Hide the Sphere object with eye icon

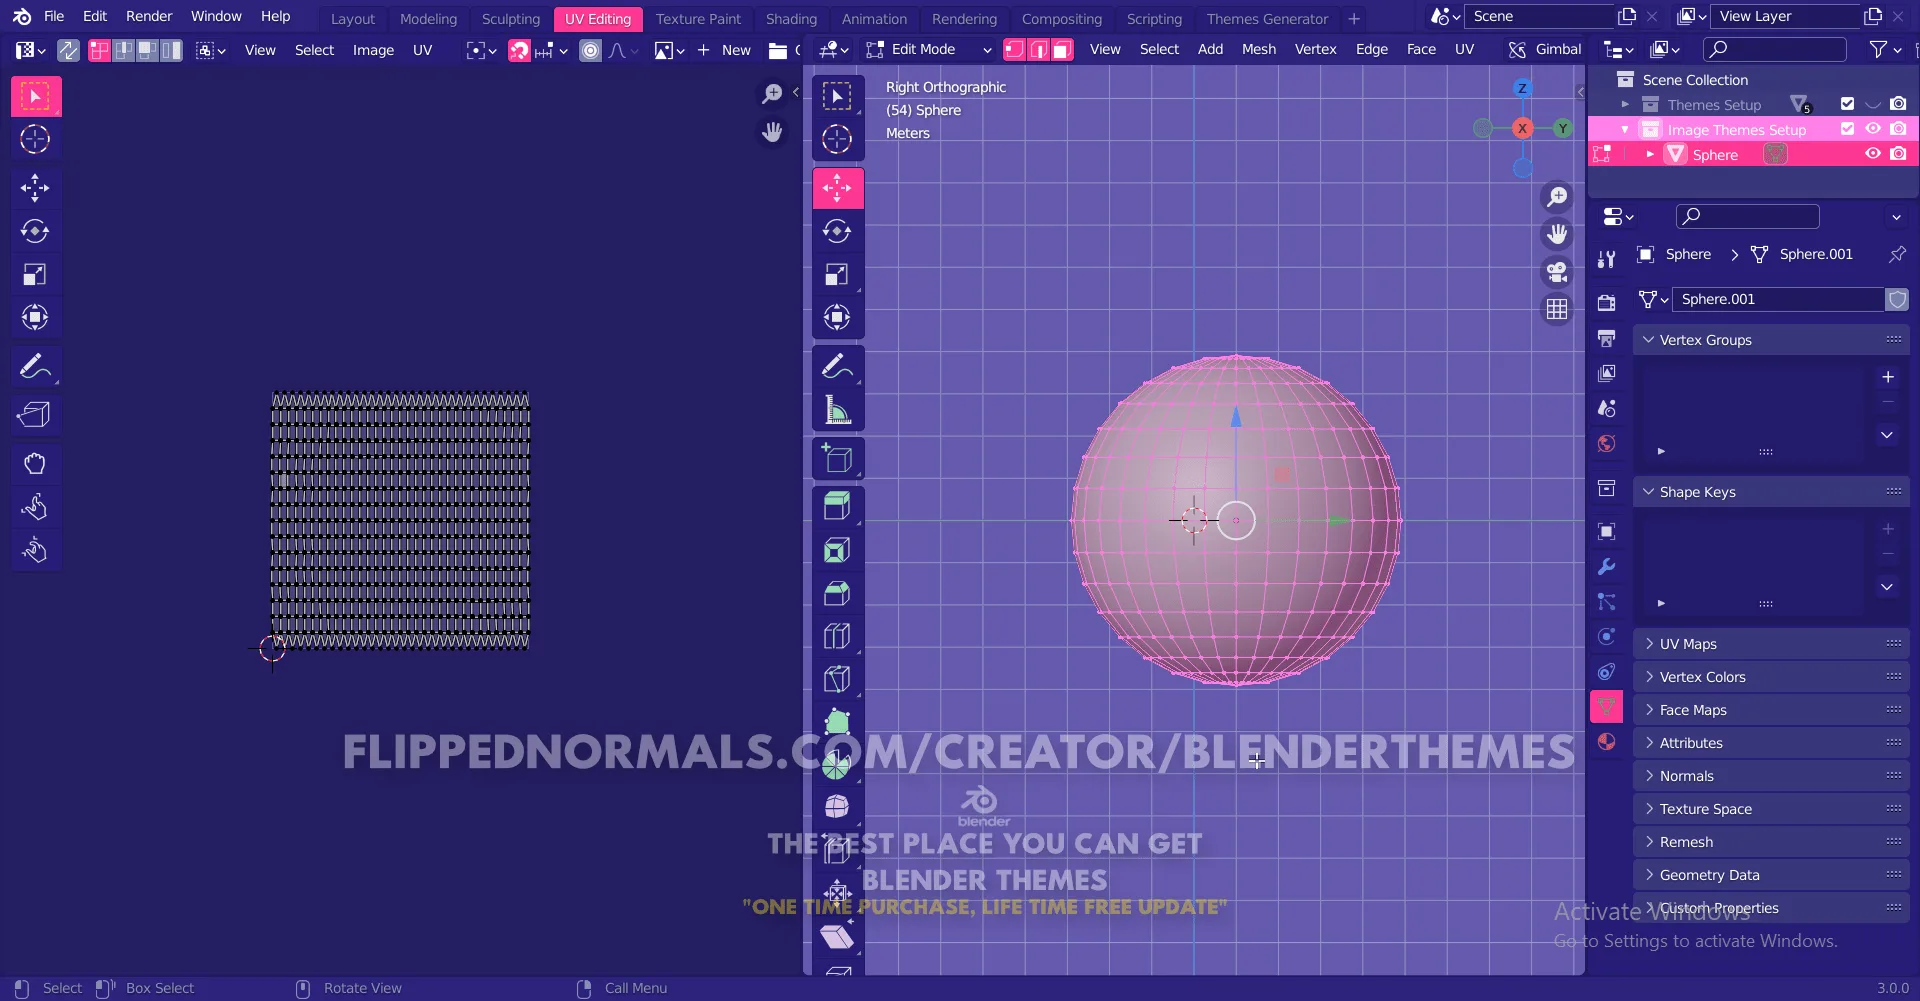(x=1873, y=154)
